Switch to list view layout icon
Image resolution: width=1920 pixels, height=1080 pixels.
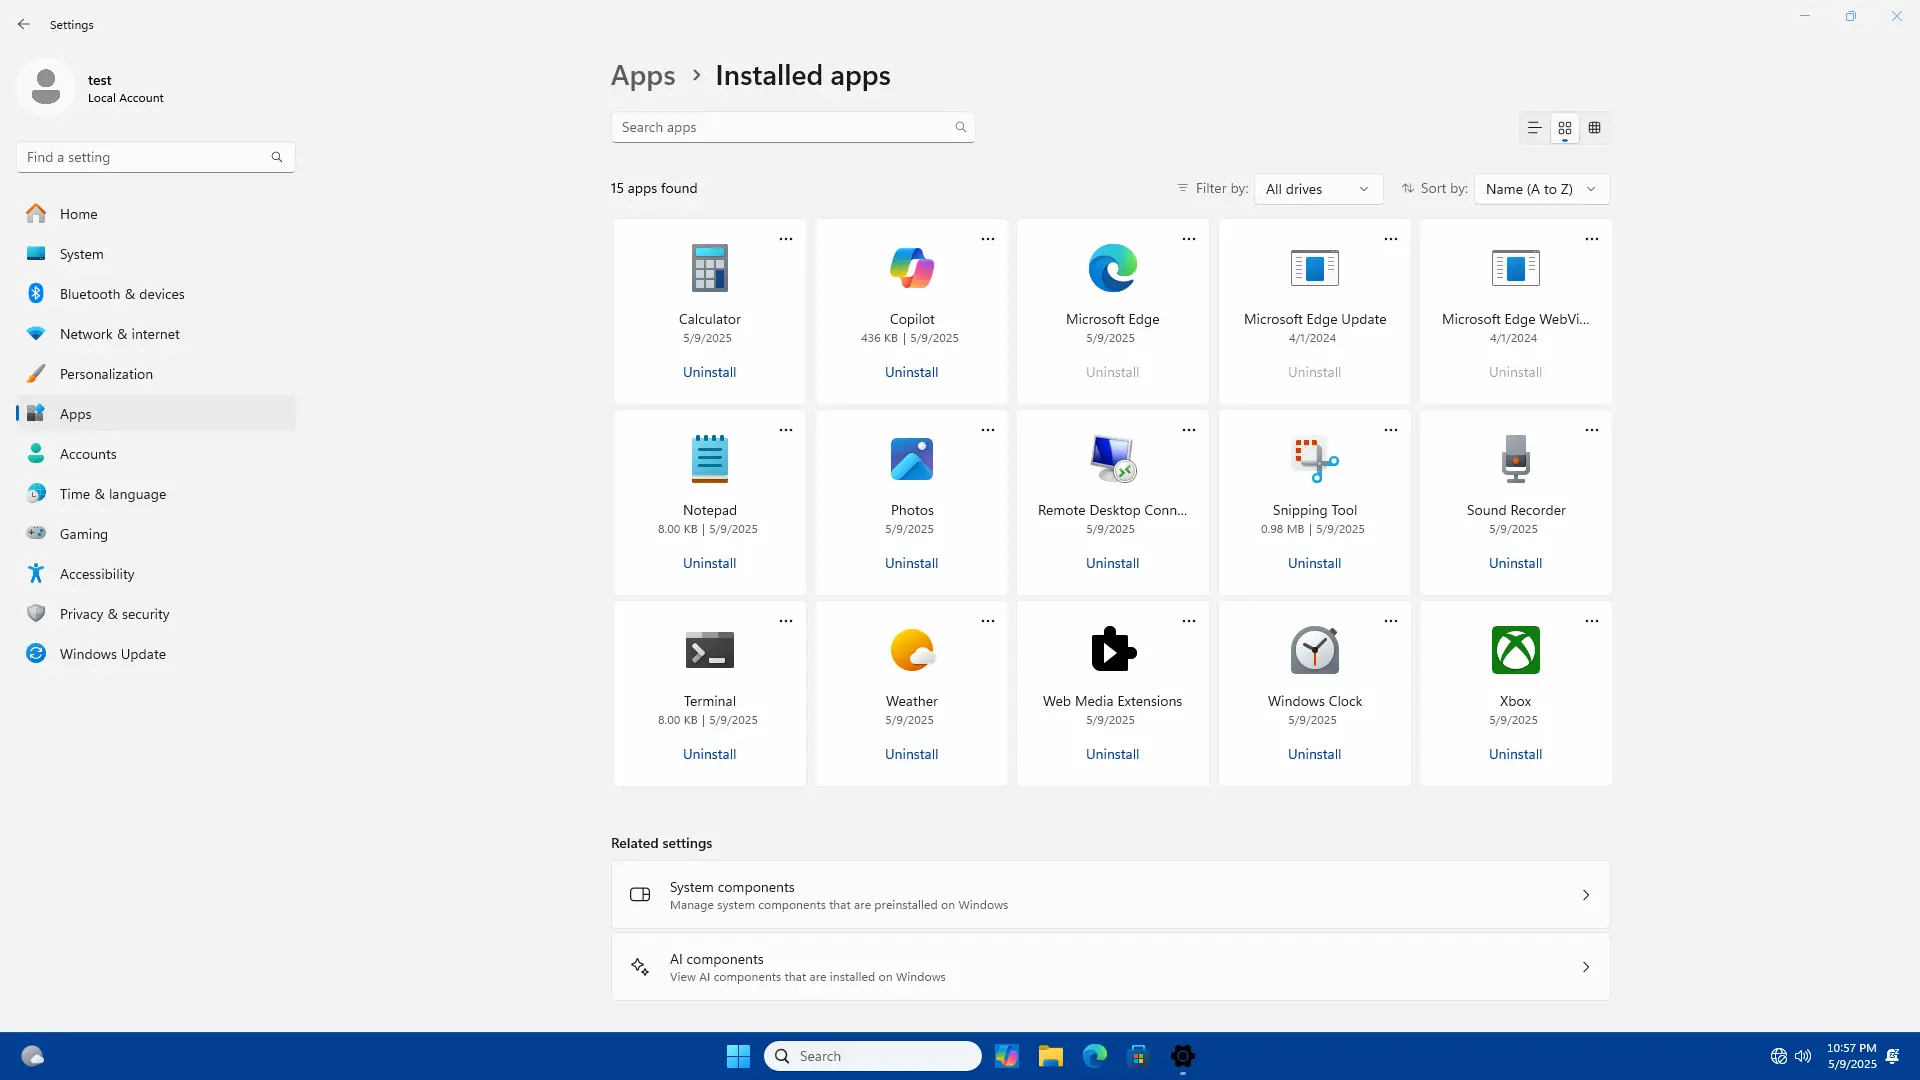pyautogui.click(x=1534, y=128)
